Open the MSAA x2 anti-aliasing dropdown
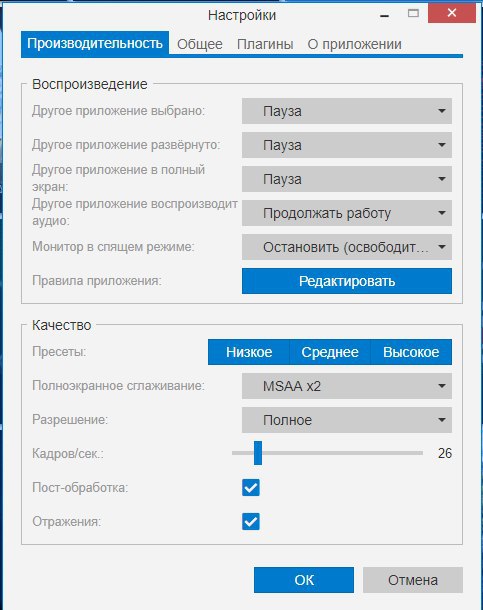483x610 pixels. [x=346, y=386]
